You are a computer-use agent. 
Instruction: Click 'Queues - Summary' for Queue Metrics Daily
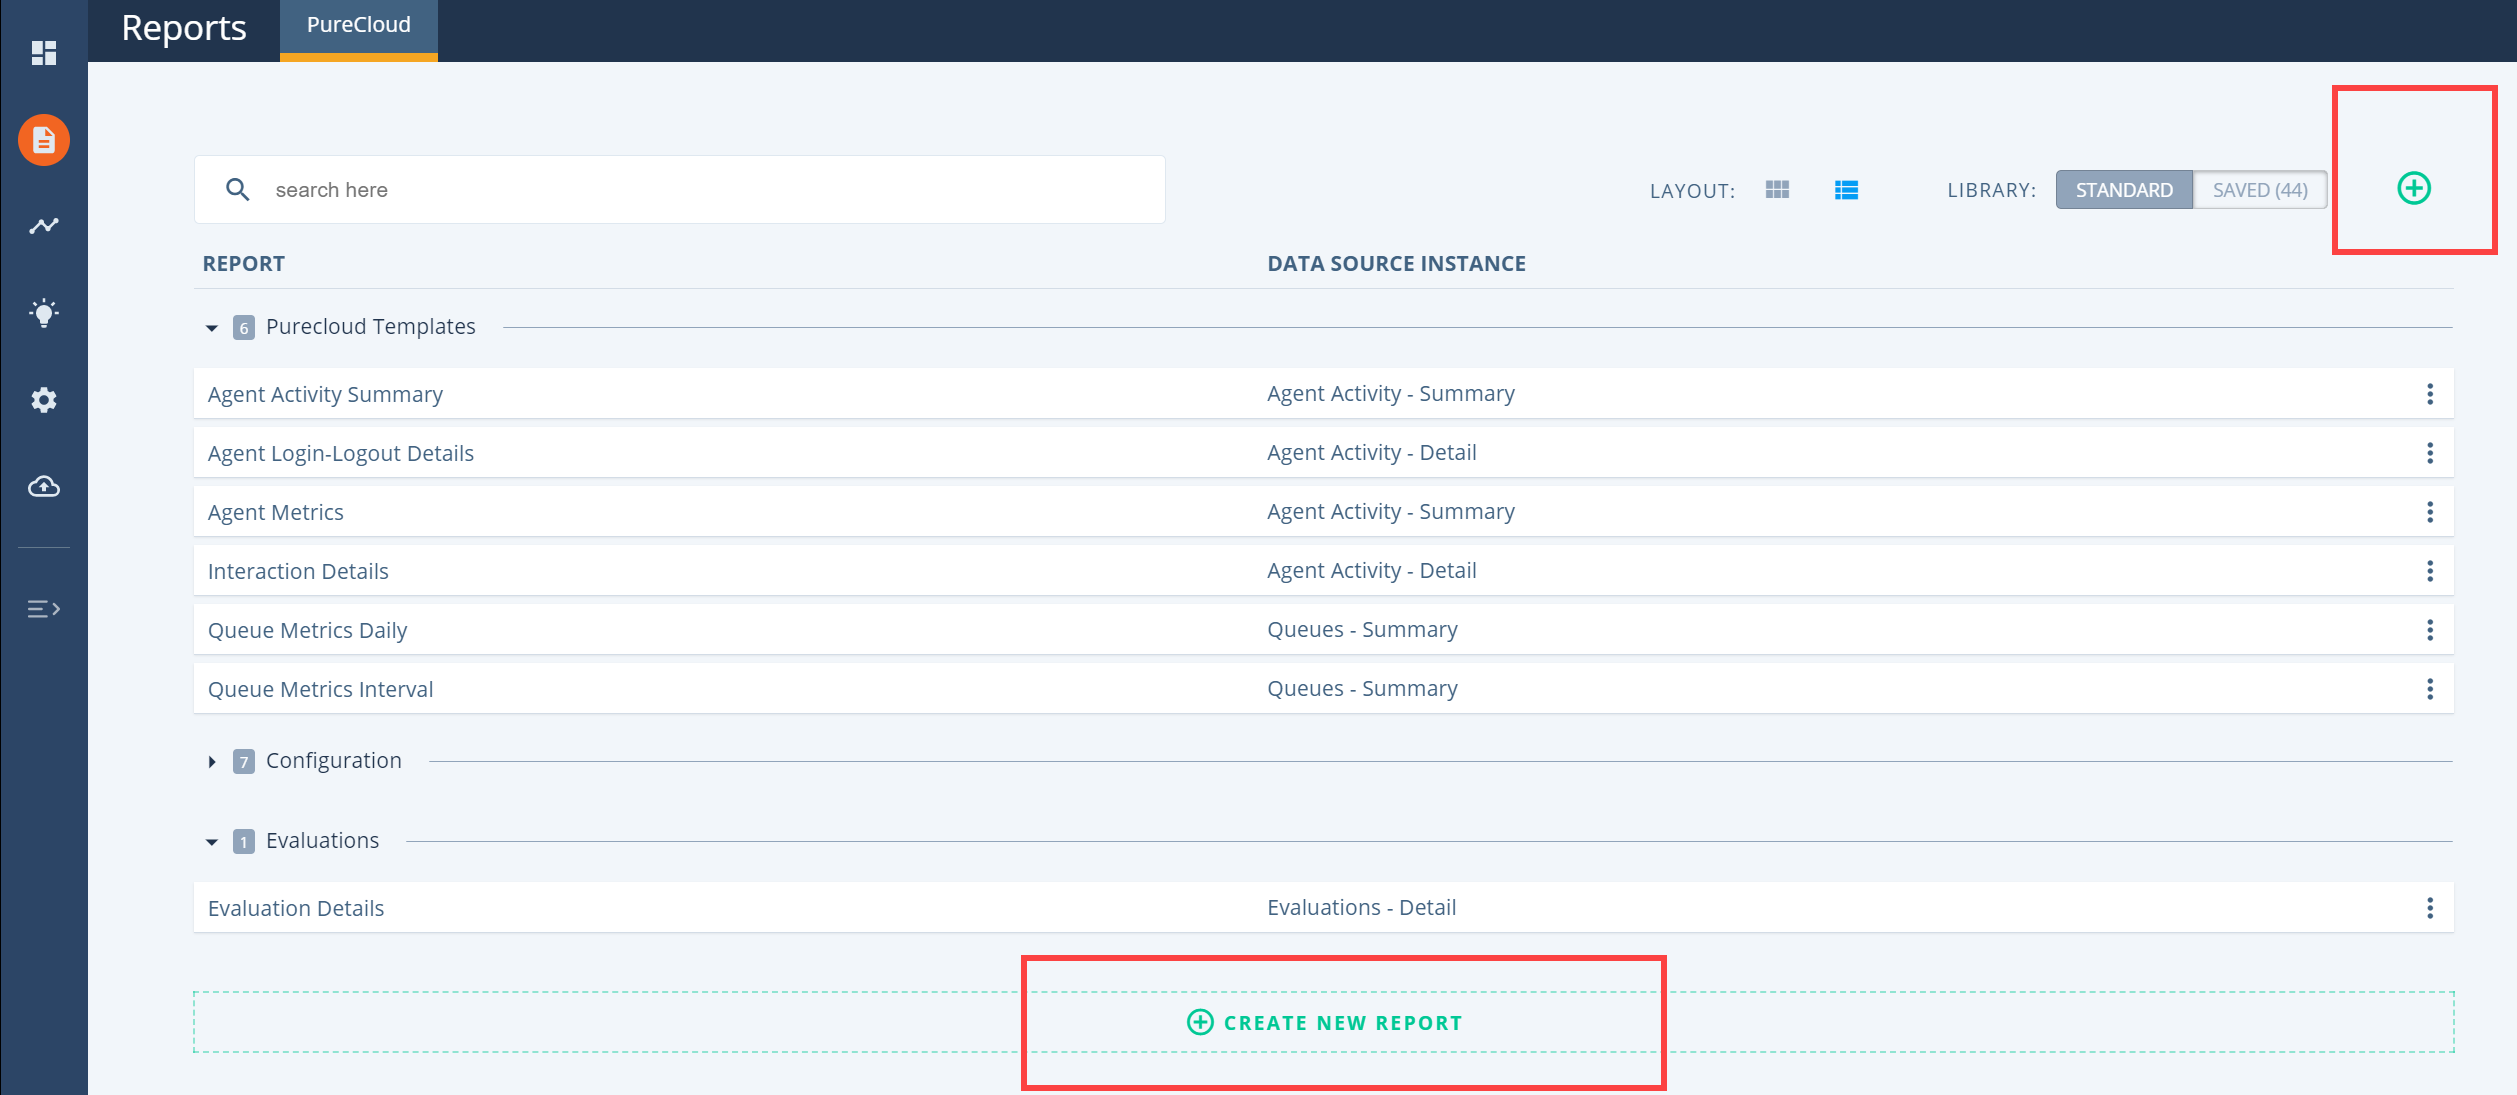pos(1362,629)
